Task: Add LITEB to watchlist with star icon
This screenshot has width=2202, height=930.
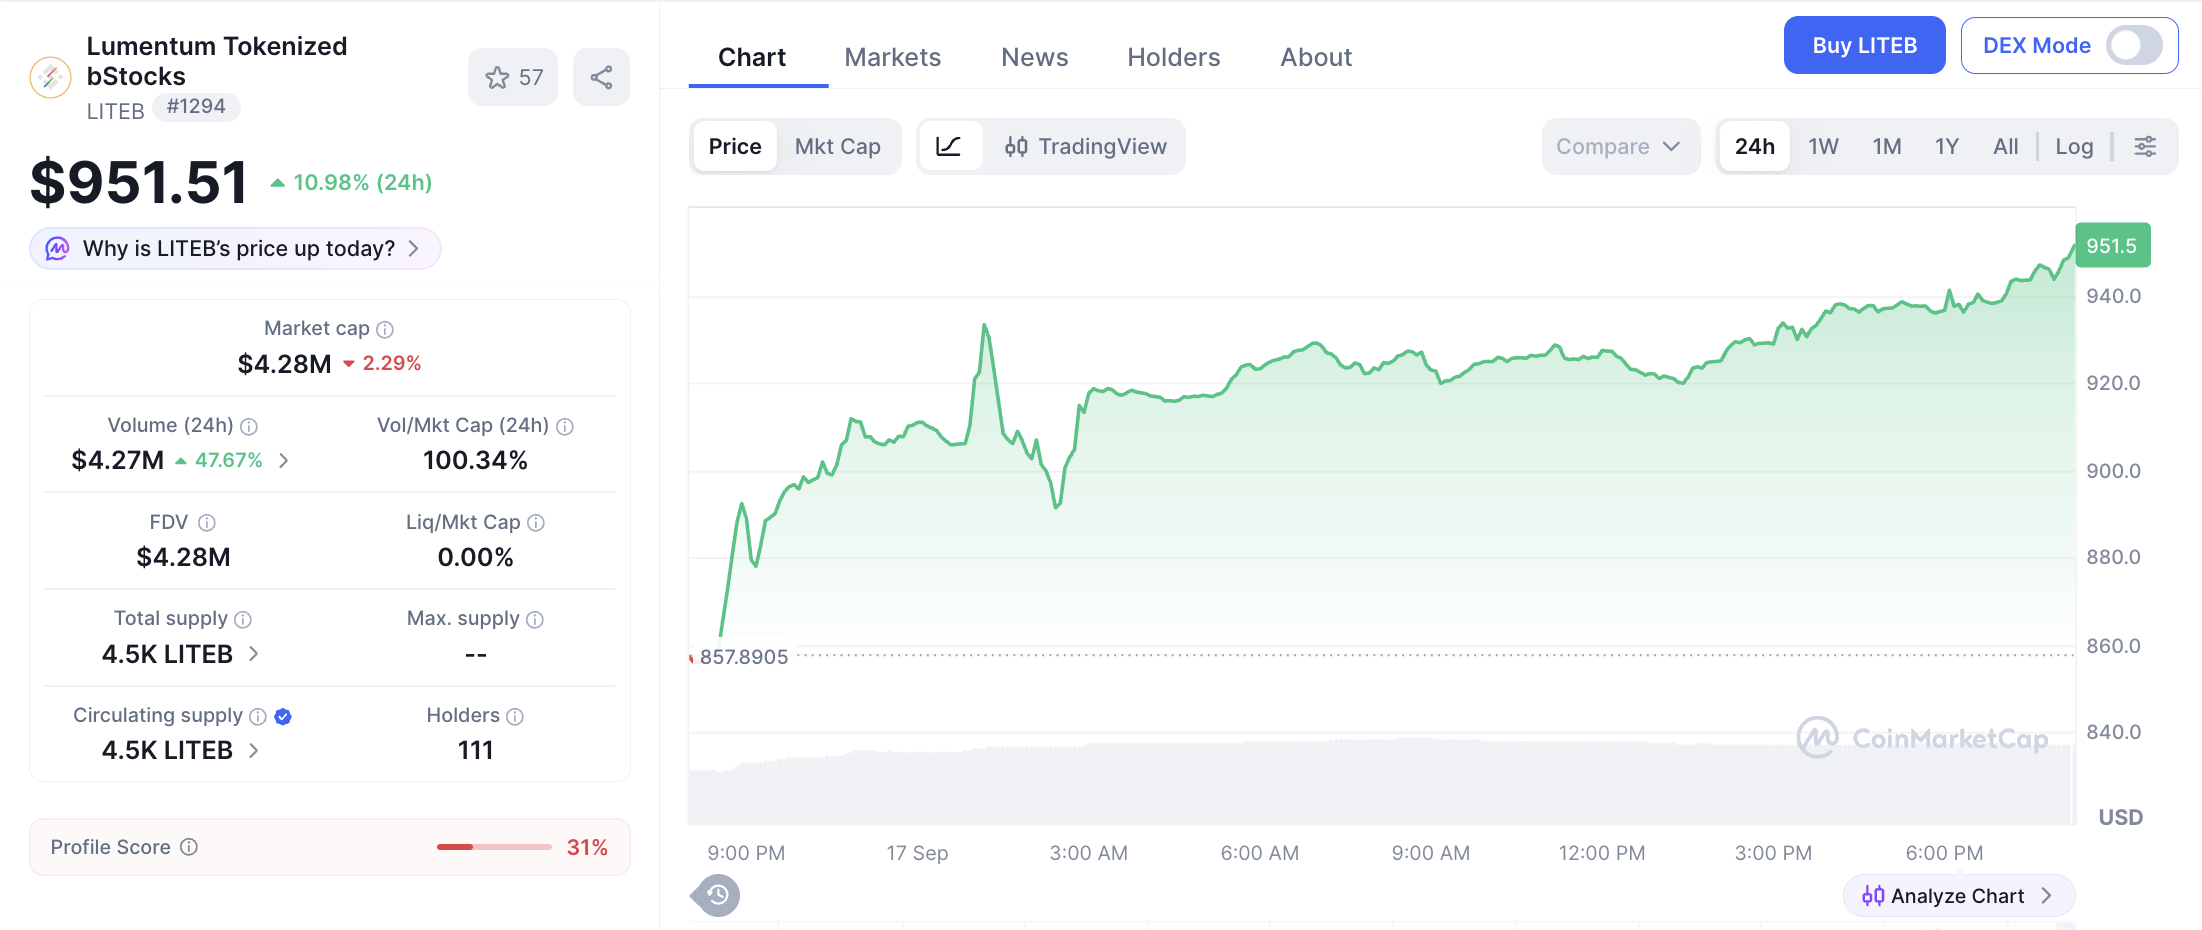Action: pos(513,77)
